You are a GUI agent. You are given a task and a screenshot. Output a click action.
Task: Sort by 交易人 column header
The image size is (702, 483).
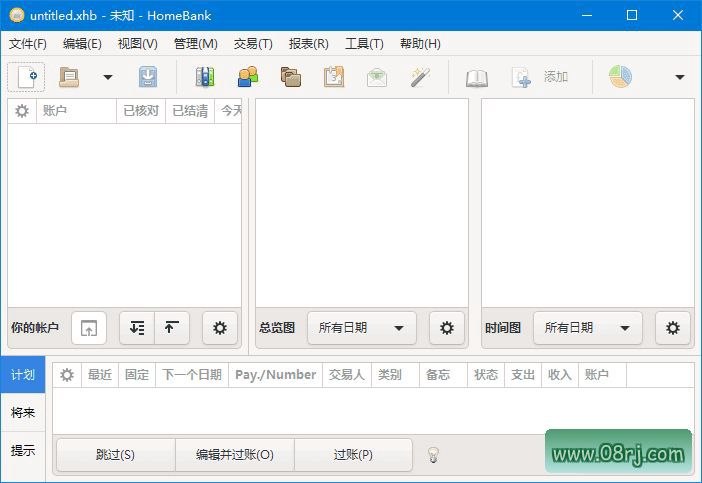pyautogui.click(x=347, y=375)
